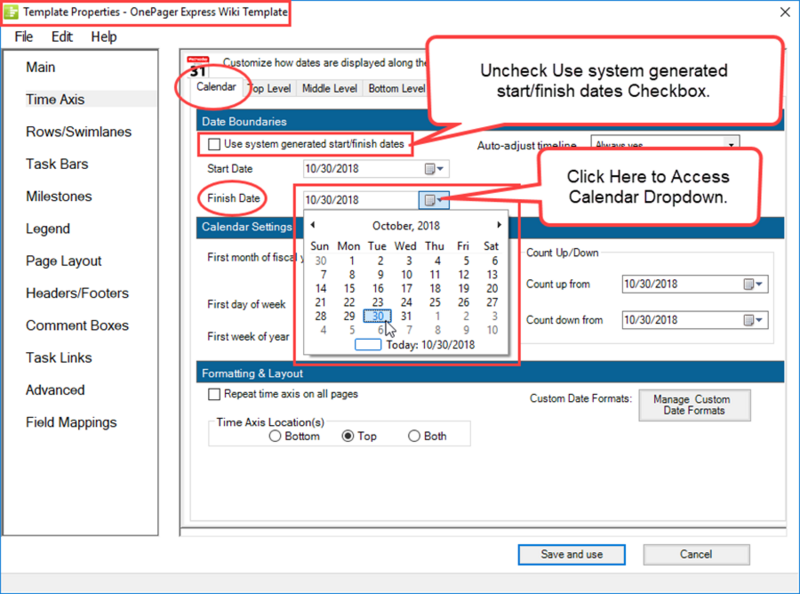Select the Both time axis location
Viewport: 800px width, 594px height.
click(x=414, y=436)
